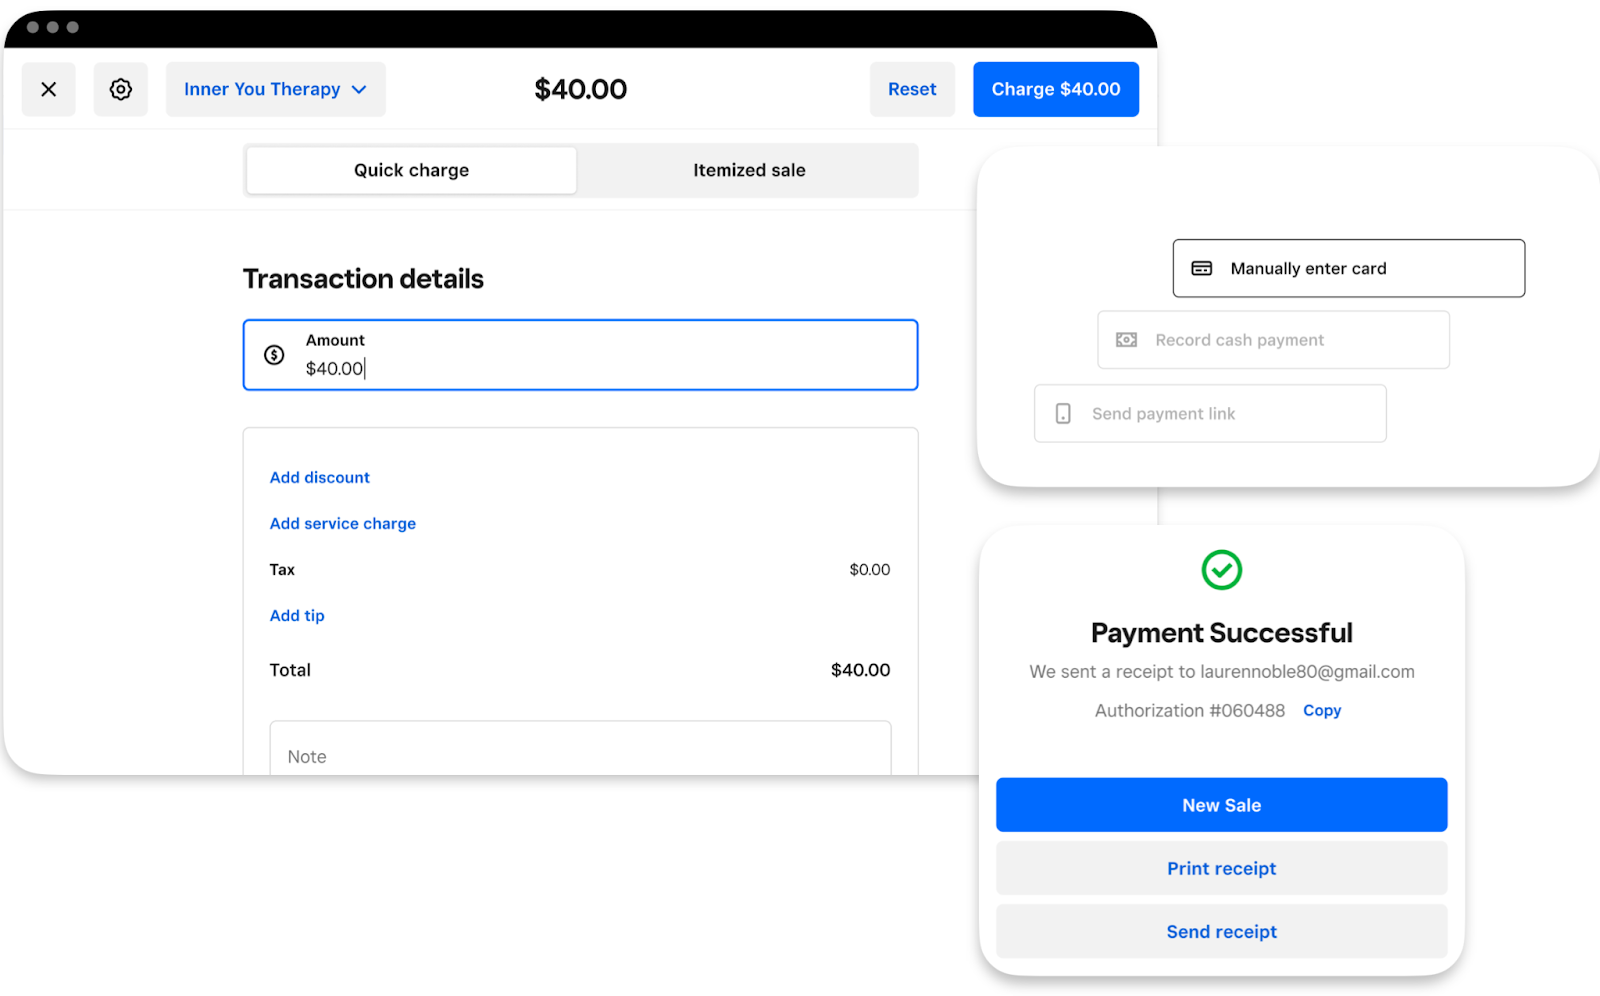This screenshot has height=996, width=1600.
Task: Click the cash icon on Record cash payment
Action: click(1126, 339)
